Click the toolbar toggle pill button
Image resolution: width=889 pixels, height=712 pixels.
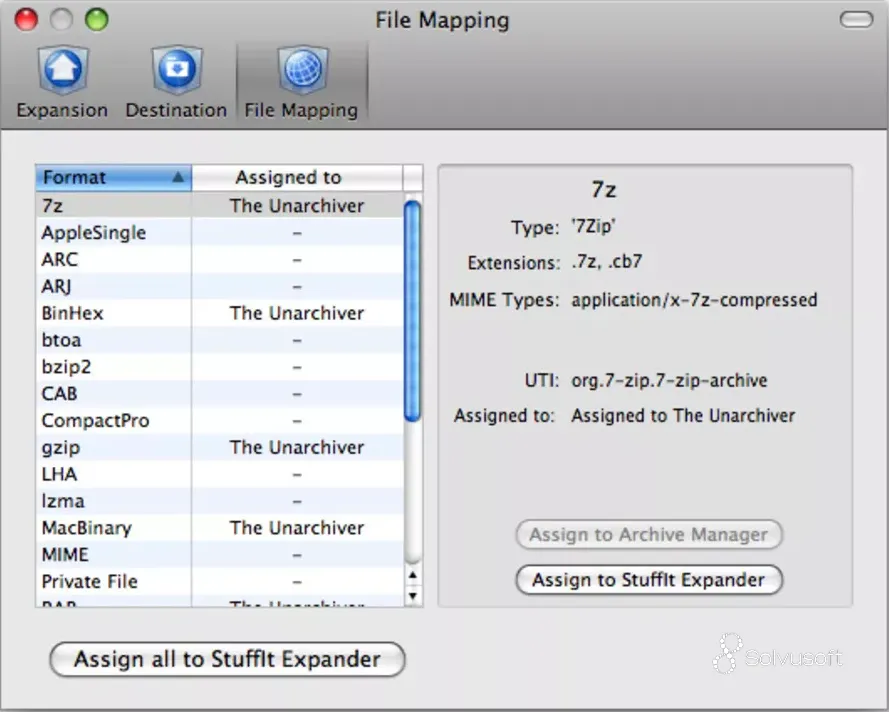pos(856,20)
